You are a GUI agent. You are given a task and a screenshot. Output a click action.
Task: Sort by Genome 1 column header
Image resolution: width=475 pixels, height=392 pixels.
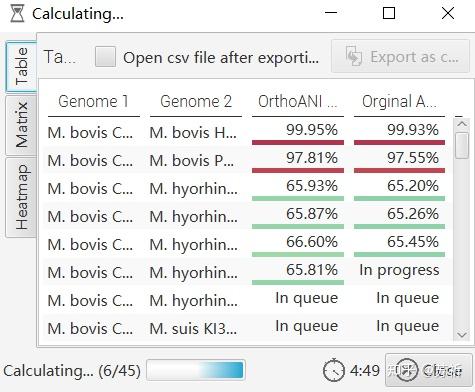click(x=94, y=102)
